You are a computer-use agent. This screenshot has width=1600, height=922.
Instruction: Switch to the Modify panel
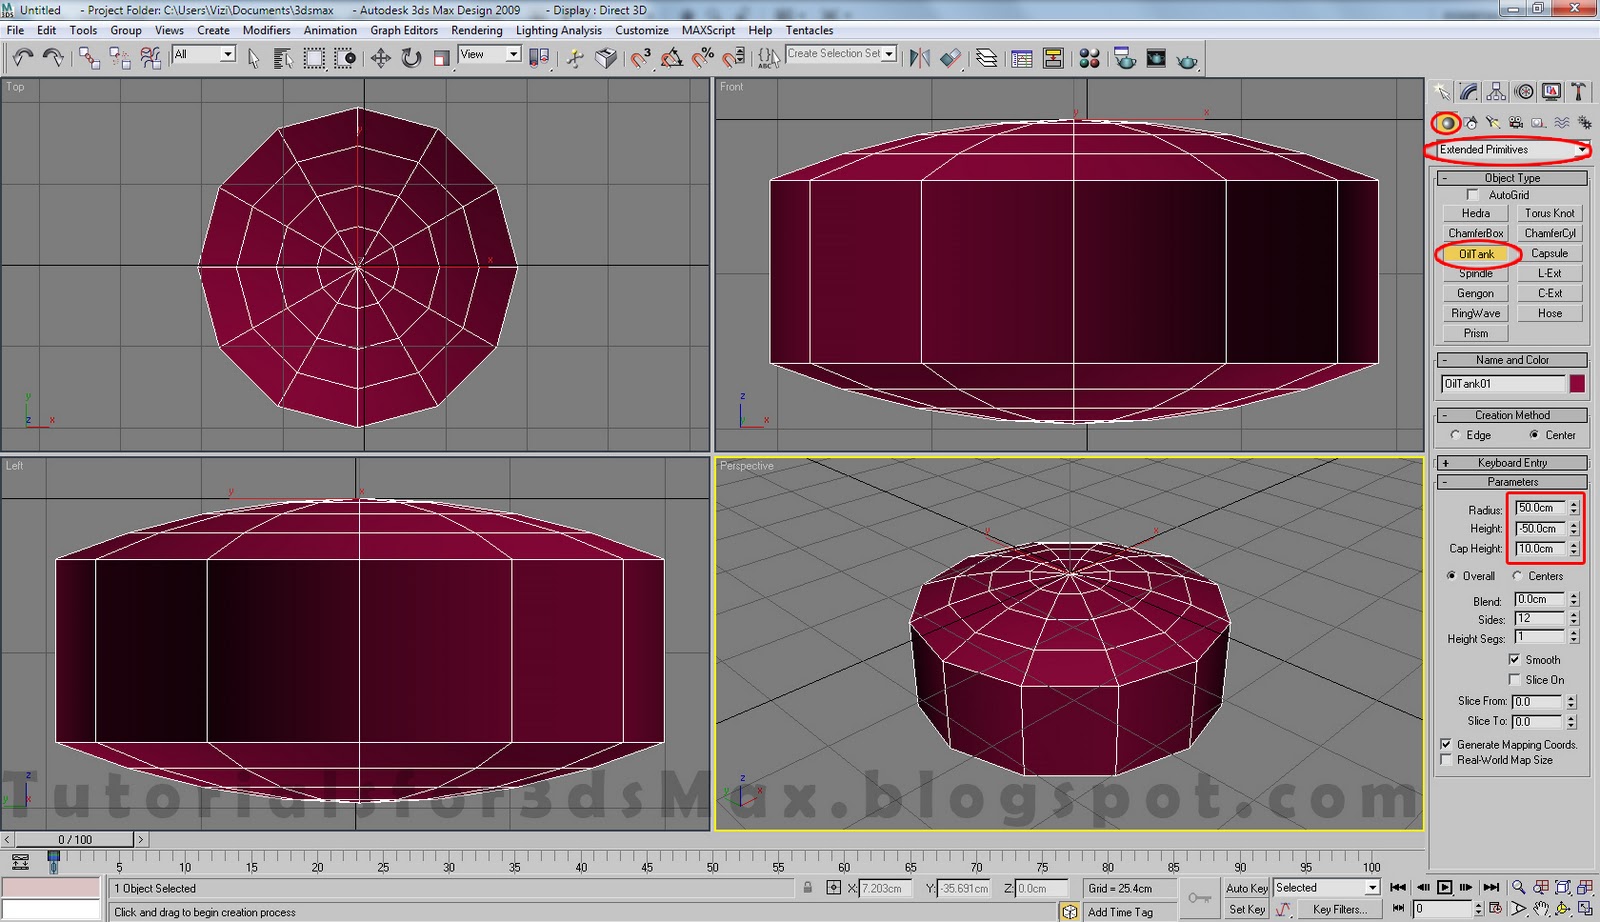(x=1467, y=91)
